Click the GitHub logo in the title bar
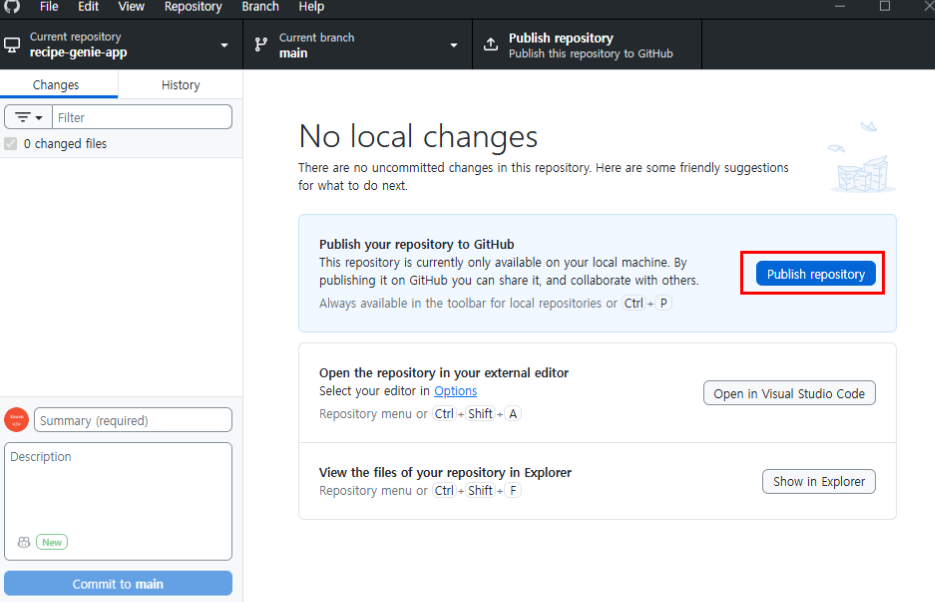Screen dimensions: 935x602 (12, 6)
